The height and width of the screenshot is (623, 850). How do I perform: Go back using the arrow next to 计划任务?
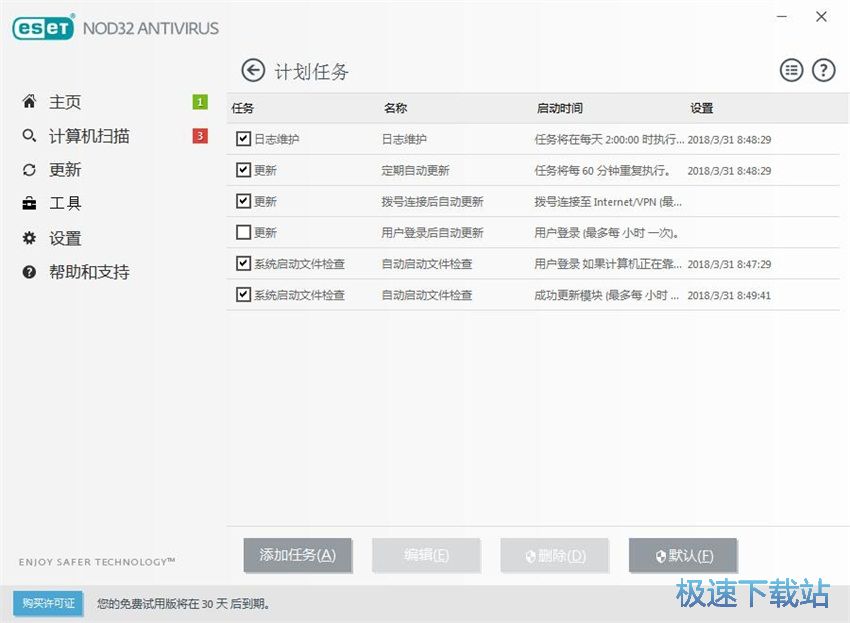click(x=253, y=70)
